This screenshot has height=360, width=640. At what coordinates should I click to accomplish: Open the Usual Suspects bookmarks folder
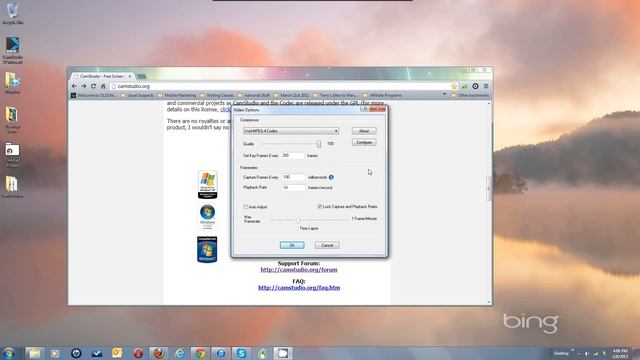pyautogui.click(x=137, y=95)
